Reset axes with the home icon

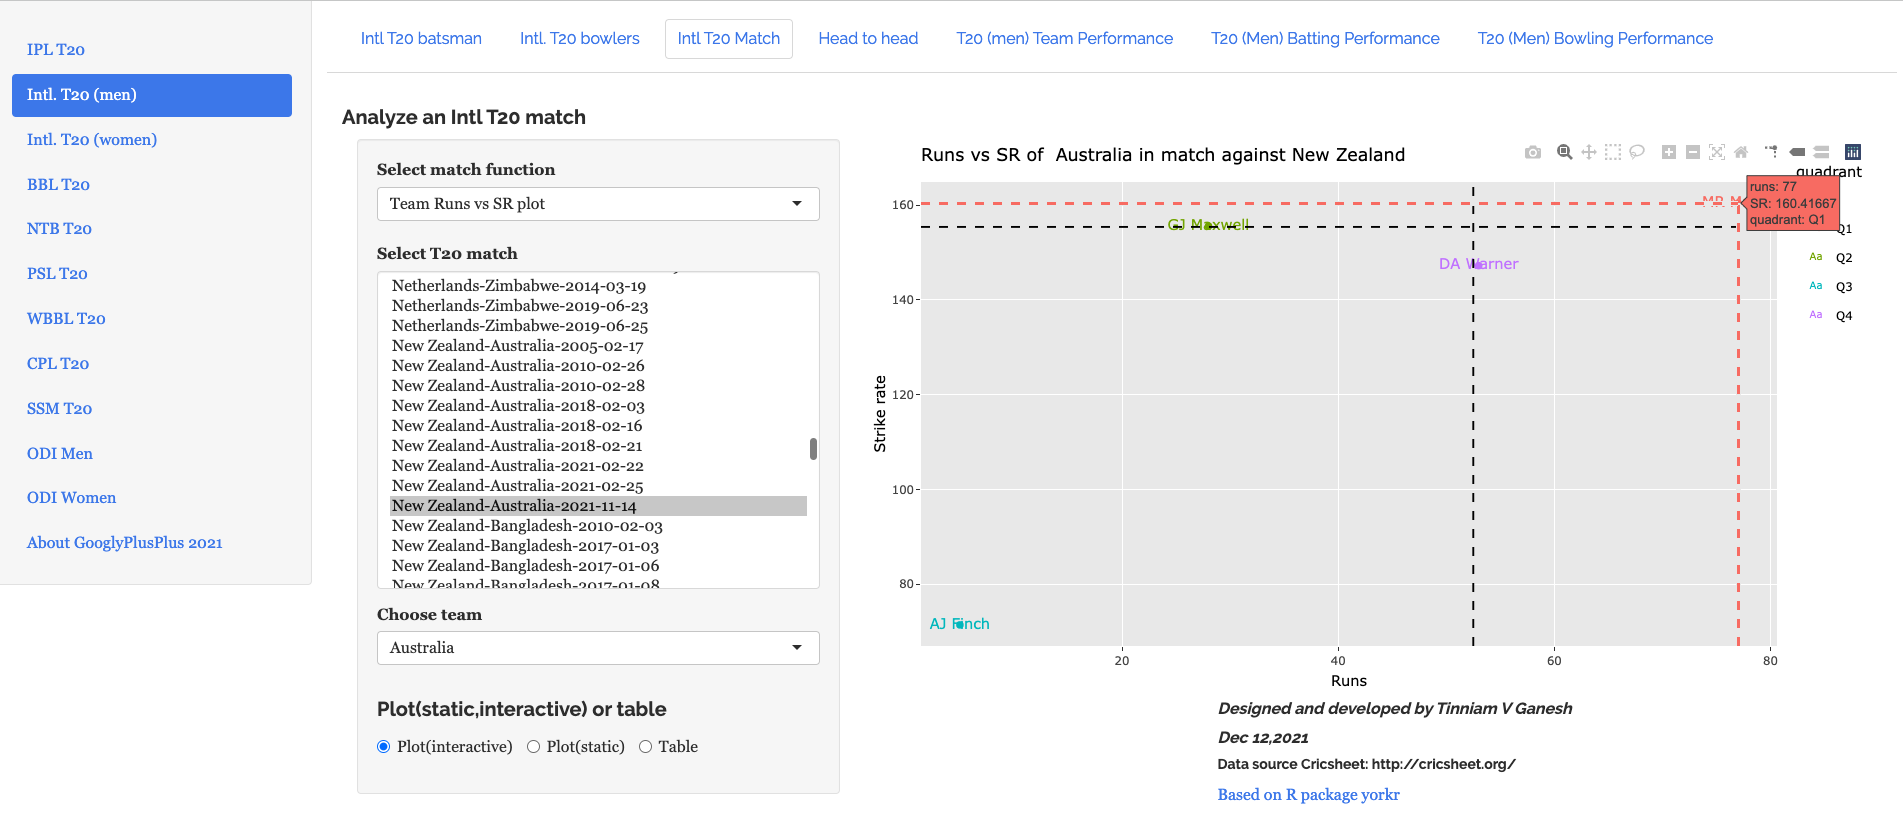pyautogui.click(x=1741, y=152)
